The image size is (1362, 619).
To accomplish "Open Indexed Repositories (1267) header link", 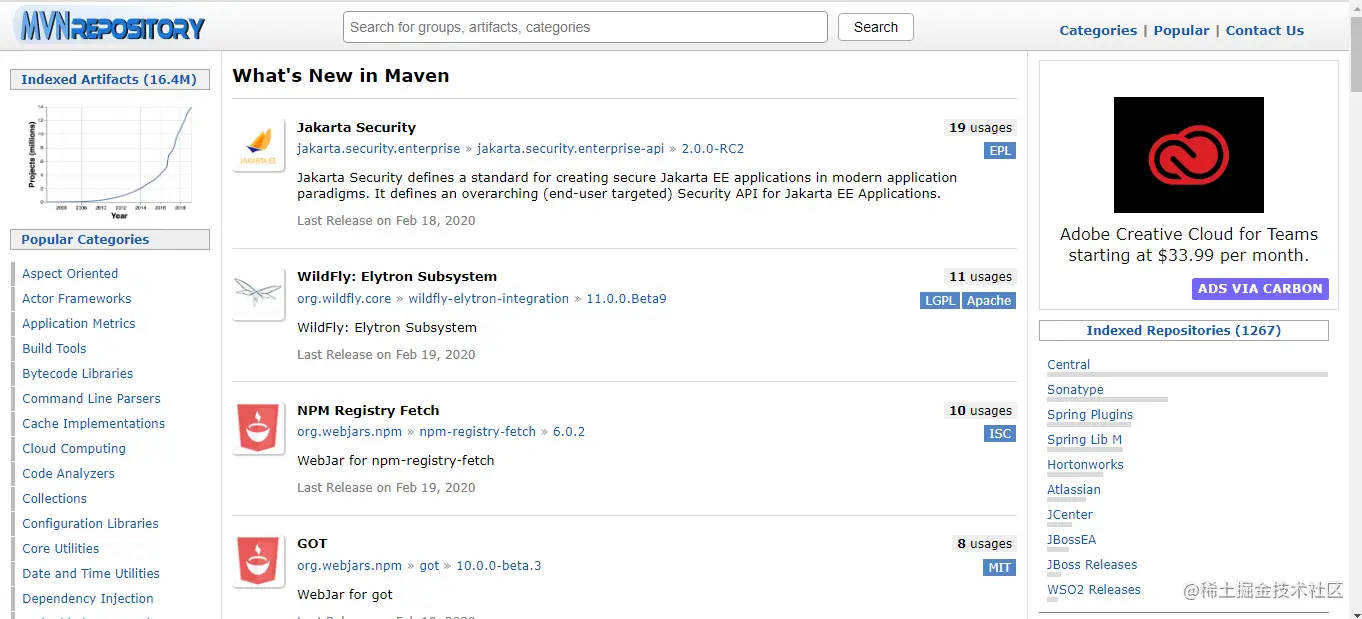I will (x=1184, y=330).
